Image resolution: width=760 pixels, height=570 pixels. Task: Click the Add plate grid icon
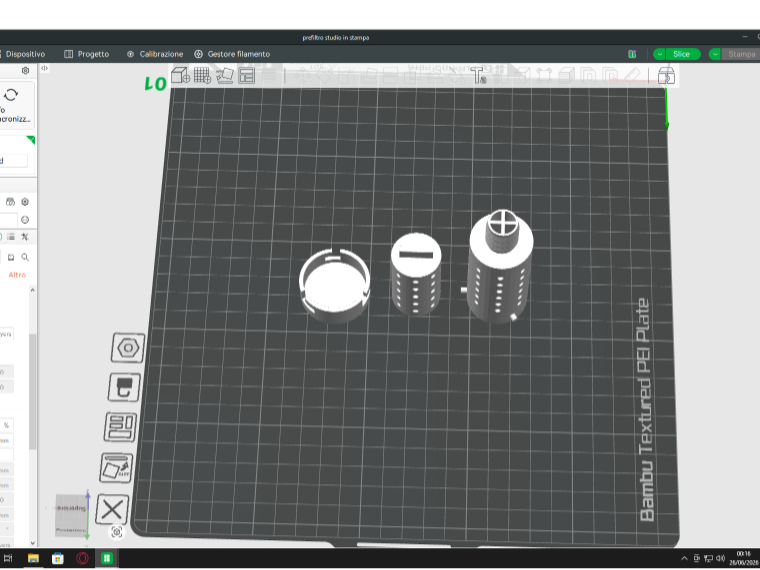(202, 76)
